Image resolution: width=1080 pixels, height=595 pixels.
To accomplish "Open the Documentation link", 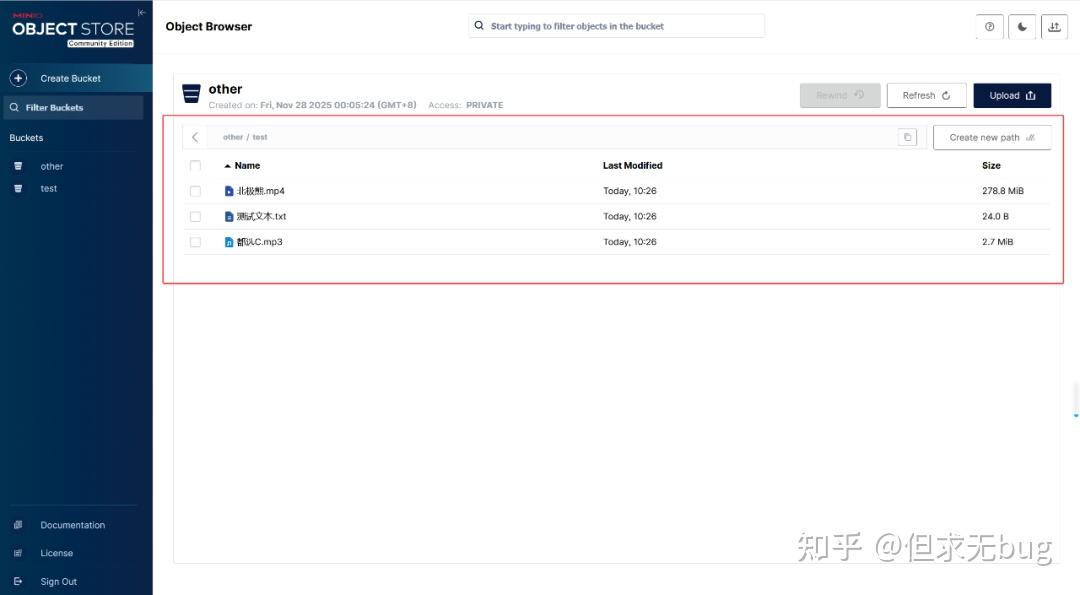I will point(72,525).
